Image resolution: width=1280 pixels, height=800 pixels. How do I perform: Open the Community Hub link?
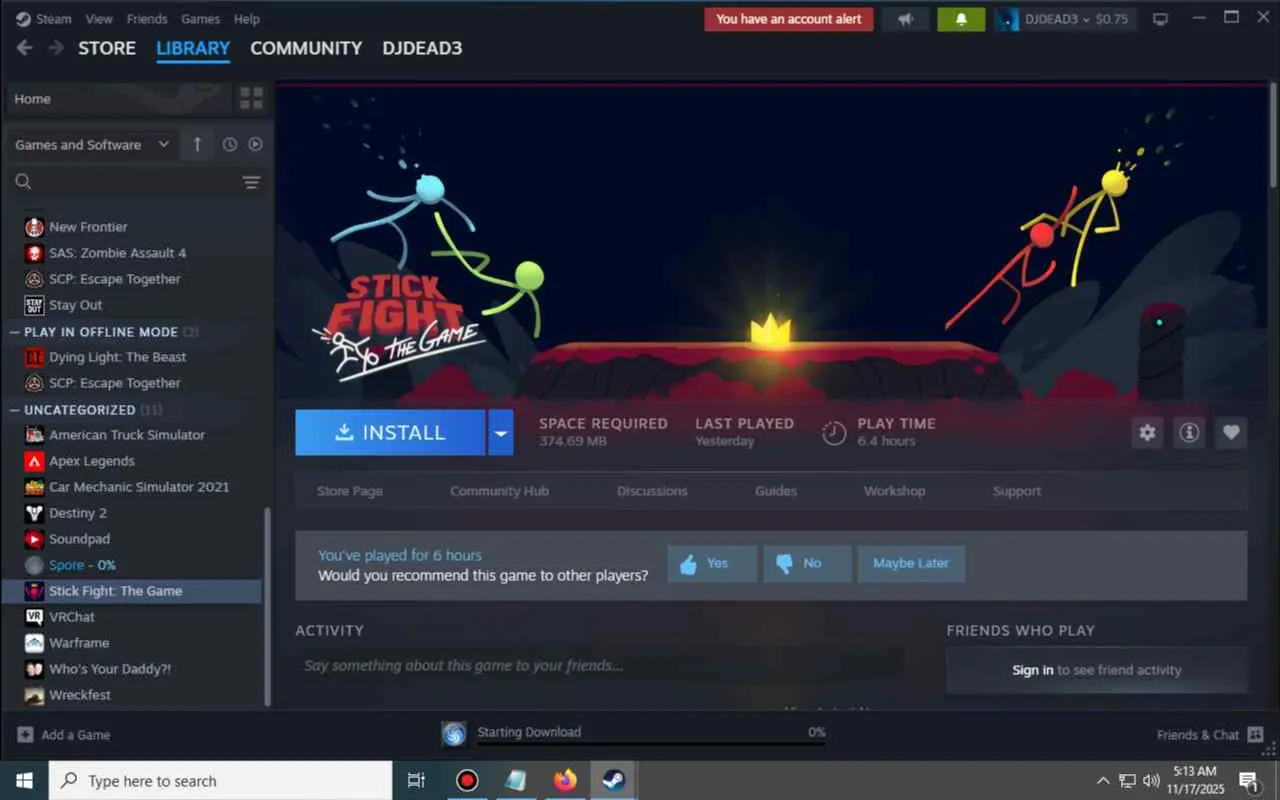coord(499,491)
